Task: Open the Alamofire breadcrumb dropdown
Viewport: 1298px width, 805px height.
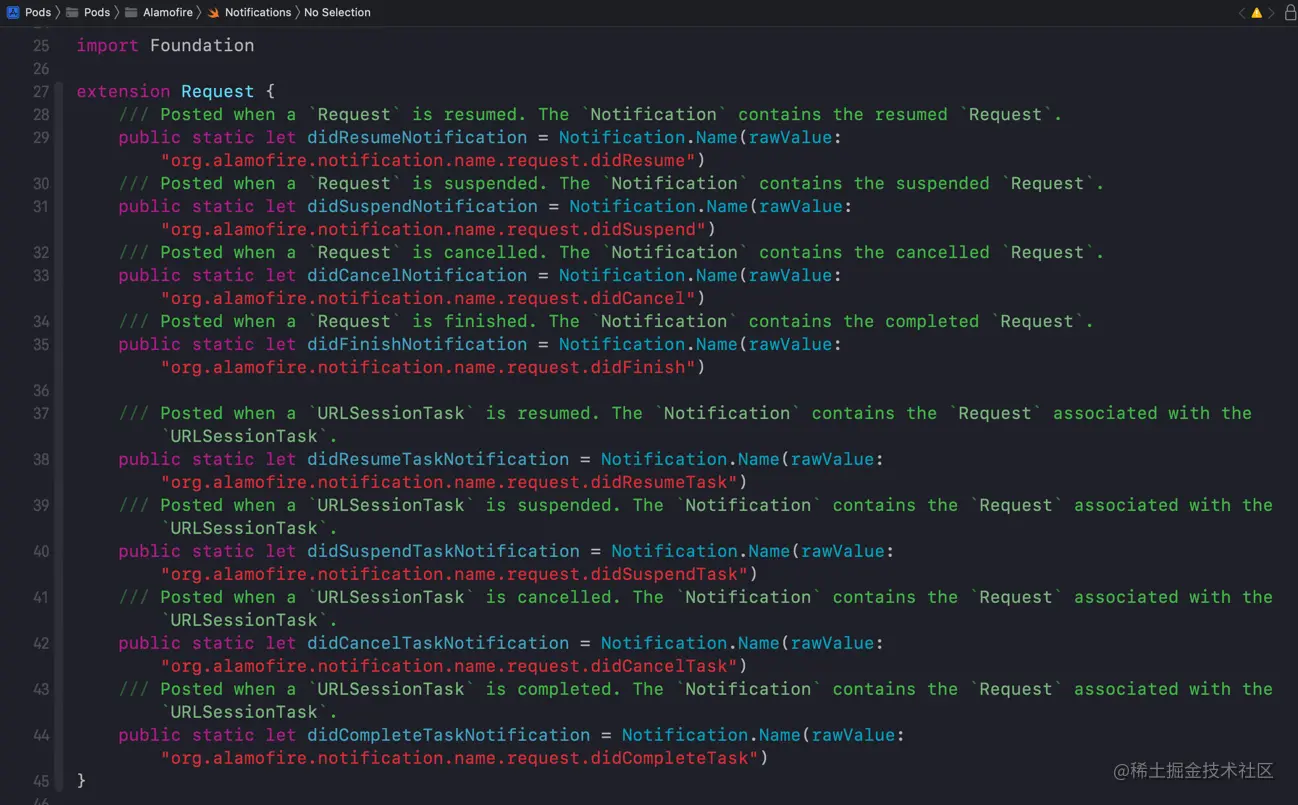Action: (x=166, y=12)
